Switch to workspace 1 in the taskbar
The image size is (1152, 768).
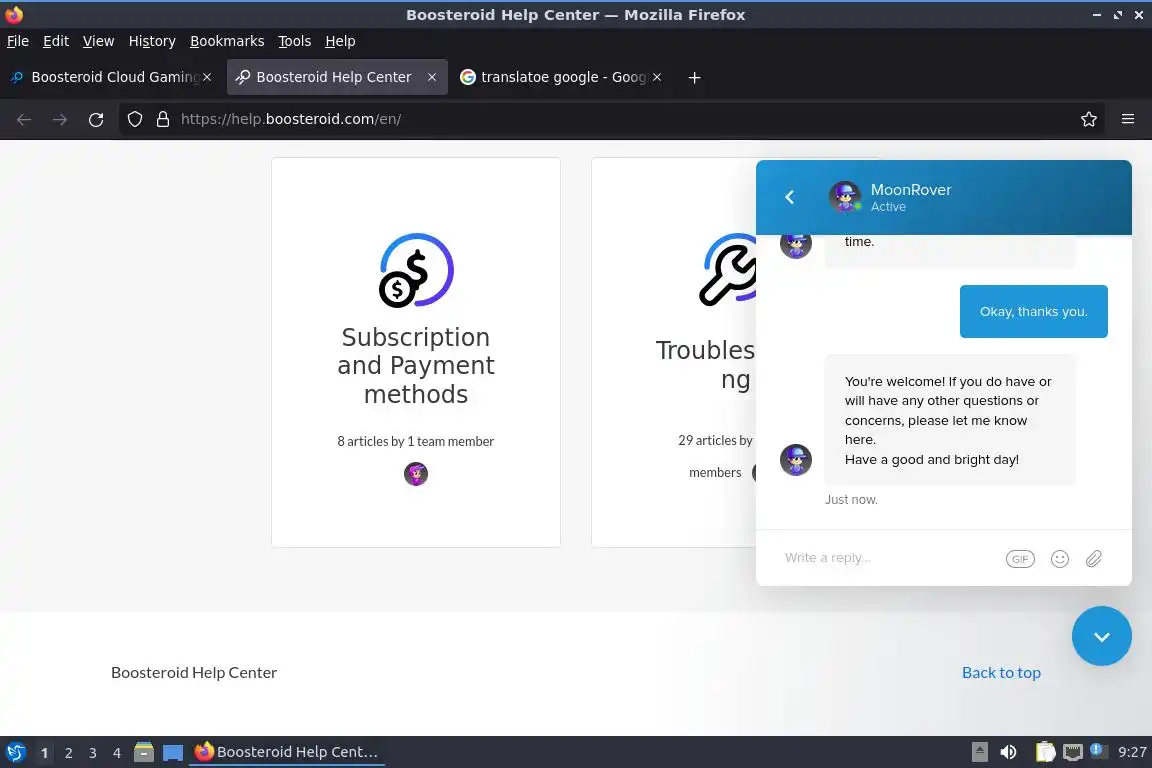(44, 753)
